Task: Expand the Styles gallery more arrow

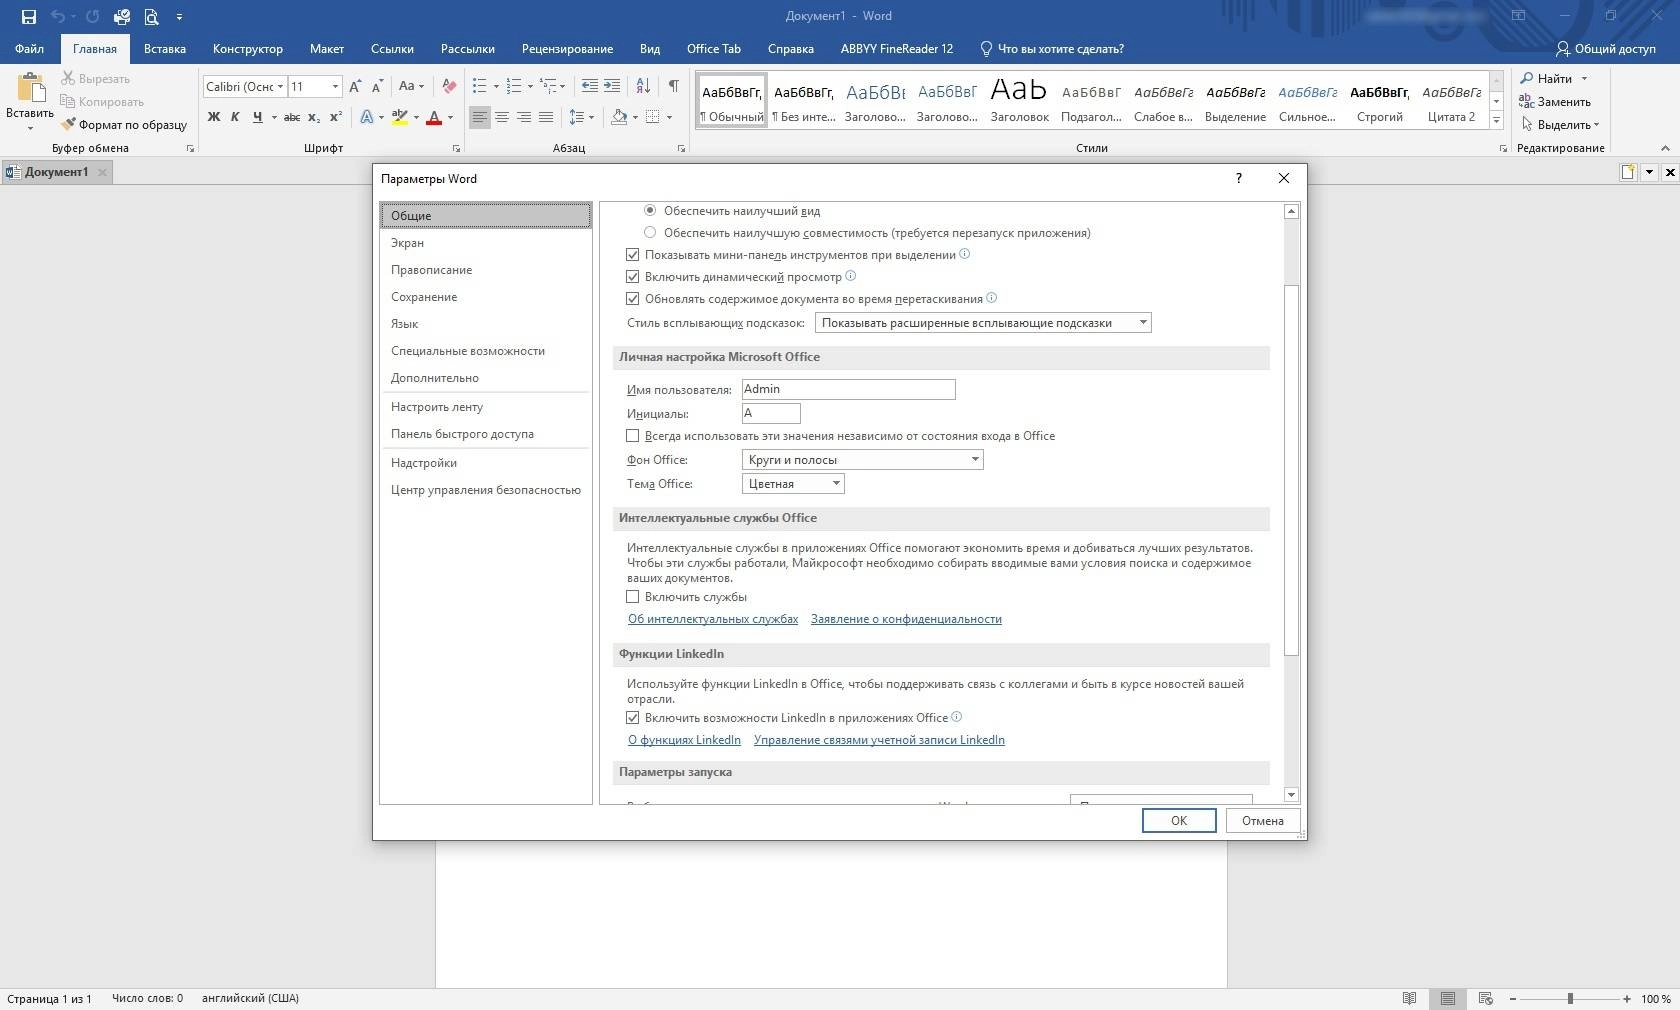Action: point(1496,121)
